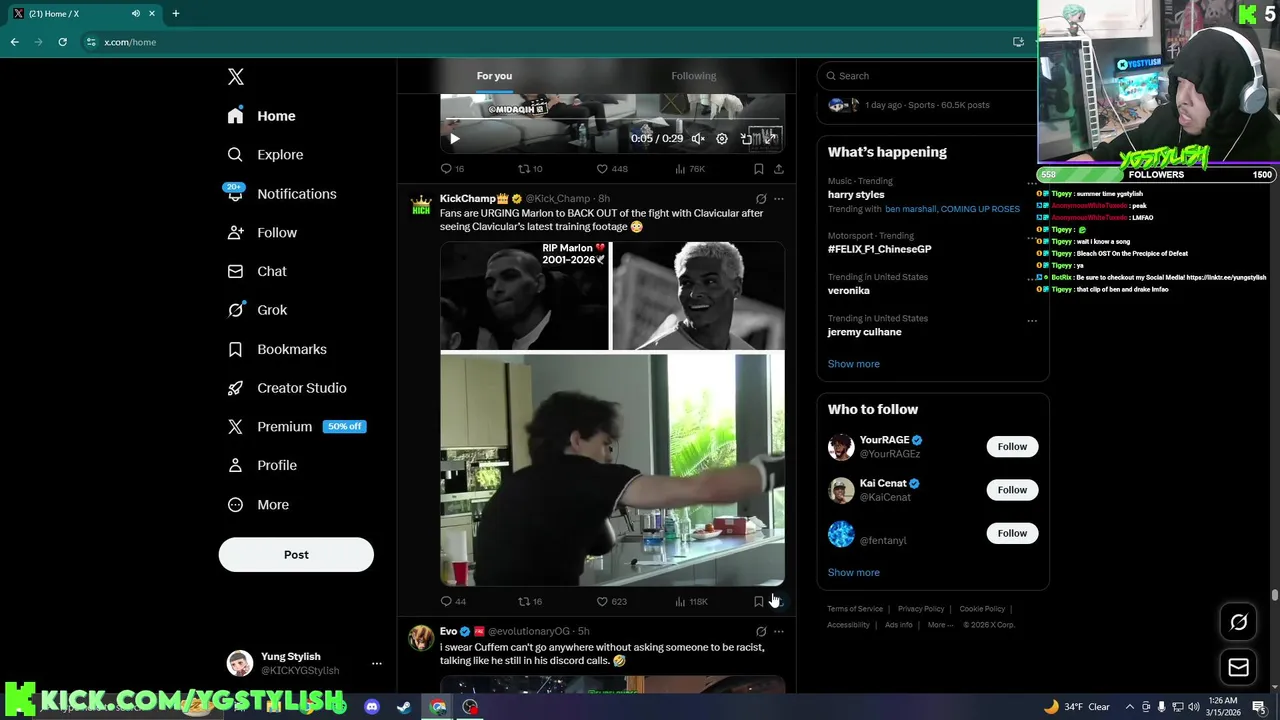Expand the top video to fullscreen
The width and height of the screenshot is (1280, 720).
[x=770, y=139]
